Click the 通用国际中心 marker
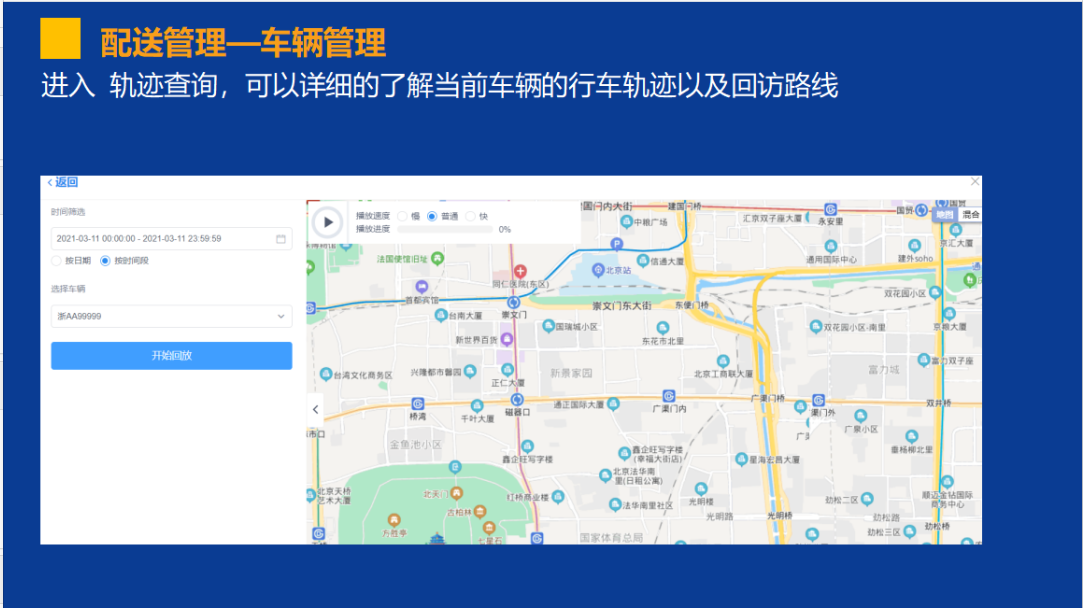The image size is (1083, 608). coord(830,247)
